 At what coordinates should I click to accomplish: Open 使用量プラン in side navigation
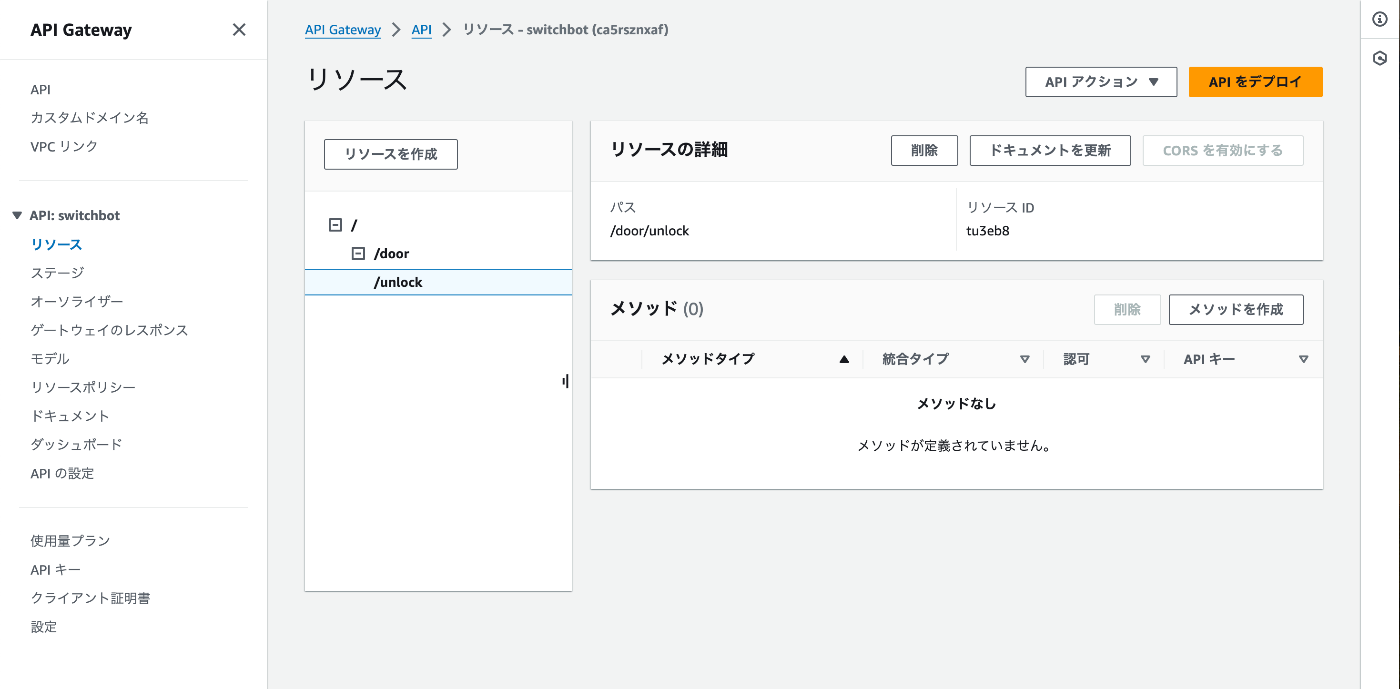(x=70, y=541)
